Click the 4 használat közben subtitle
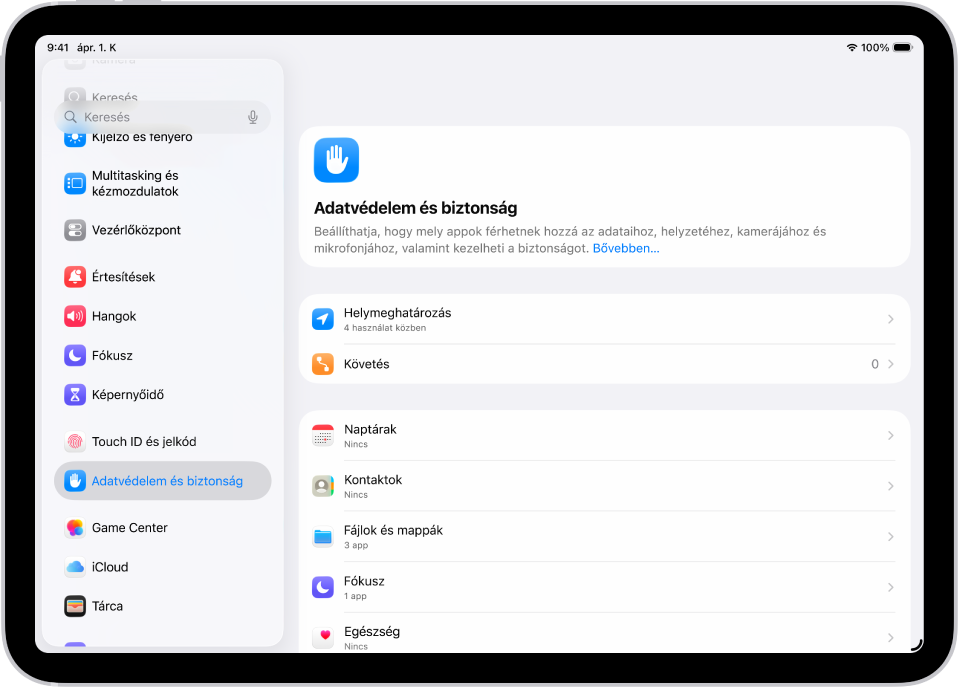 (385, 328)
